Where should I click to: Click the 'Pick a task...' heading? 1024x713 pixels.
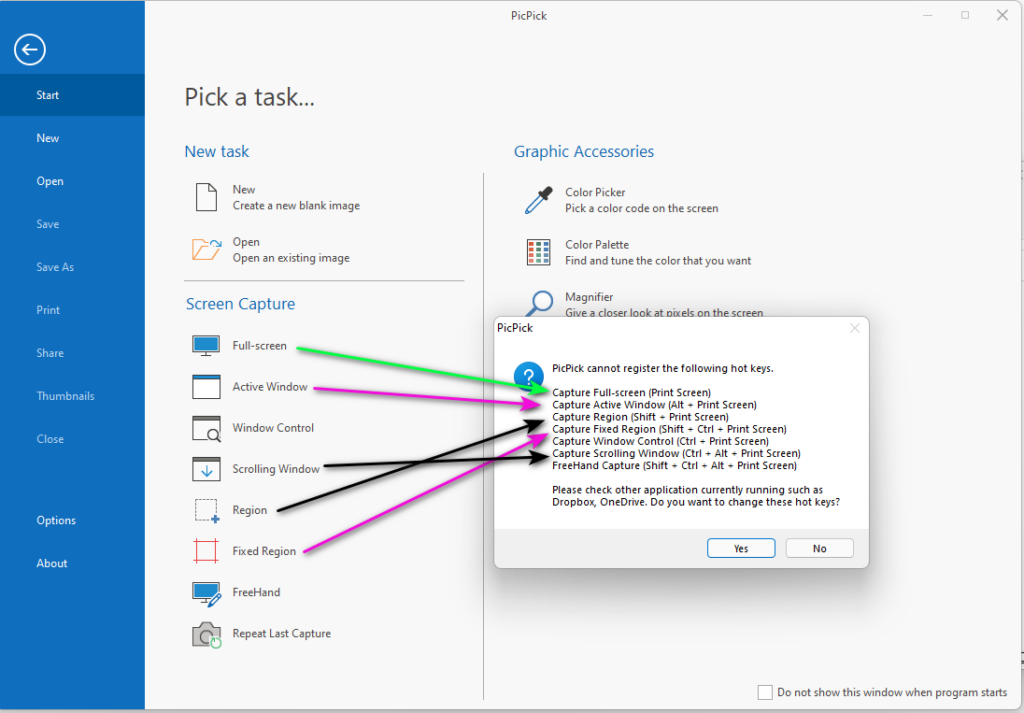249,97
